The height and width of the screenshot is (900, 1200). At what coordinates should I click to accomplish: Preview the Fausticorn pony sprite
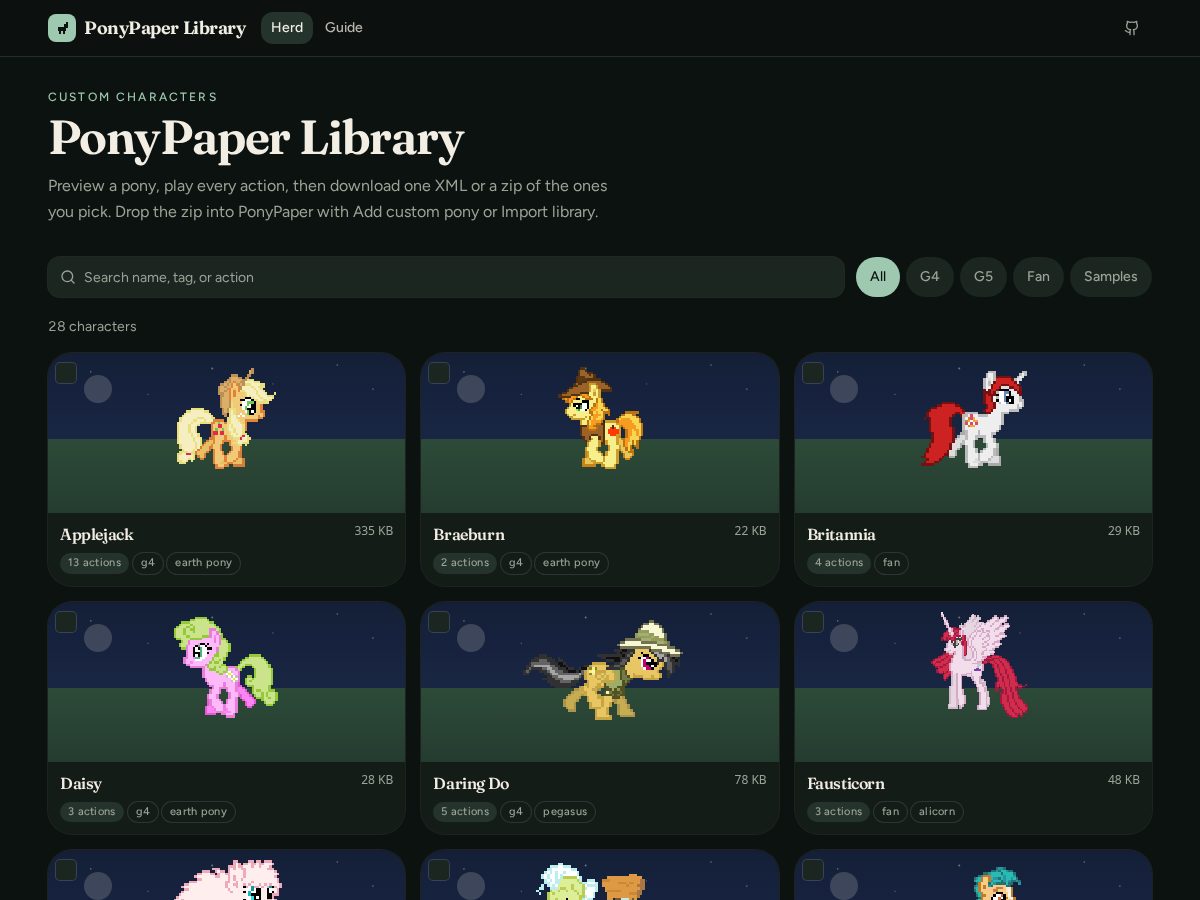click(x=978, y=665)
